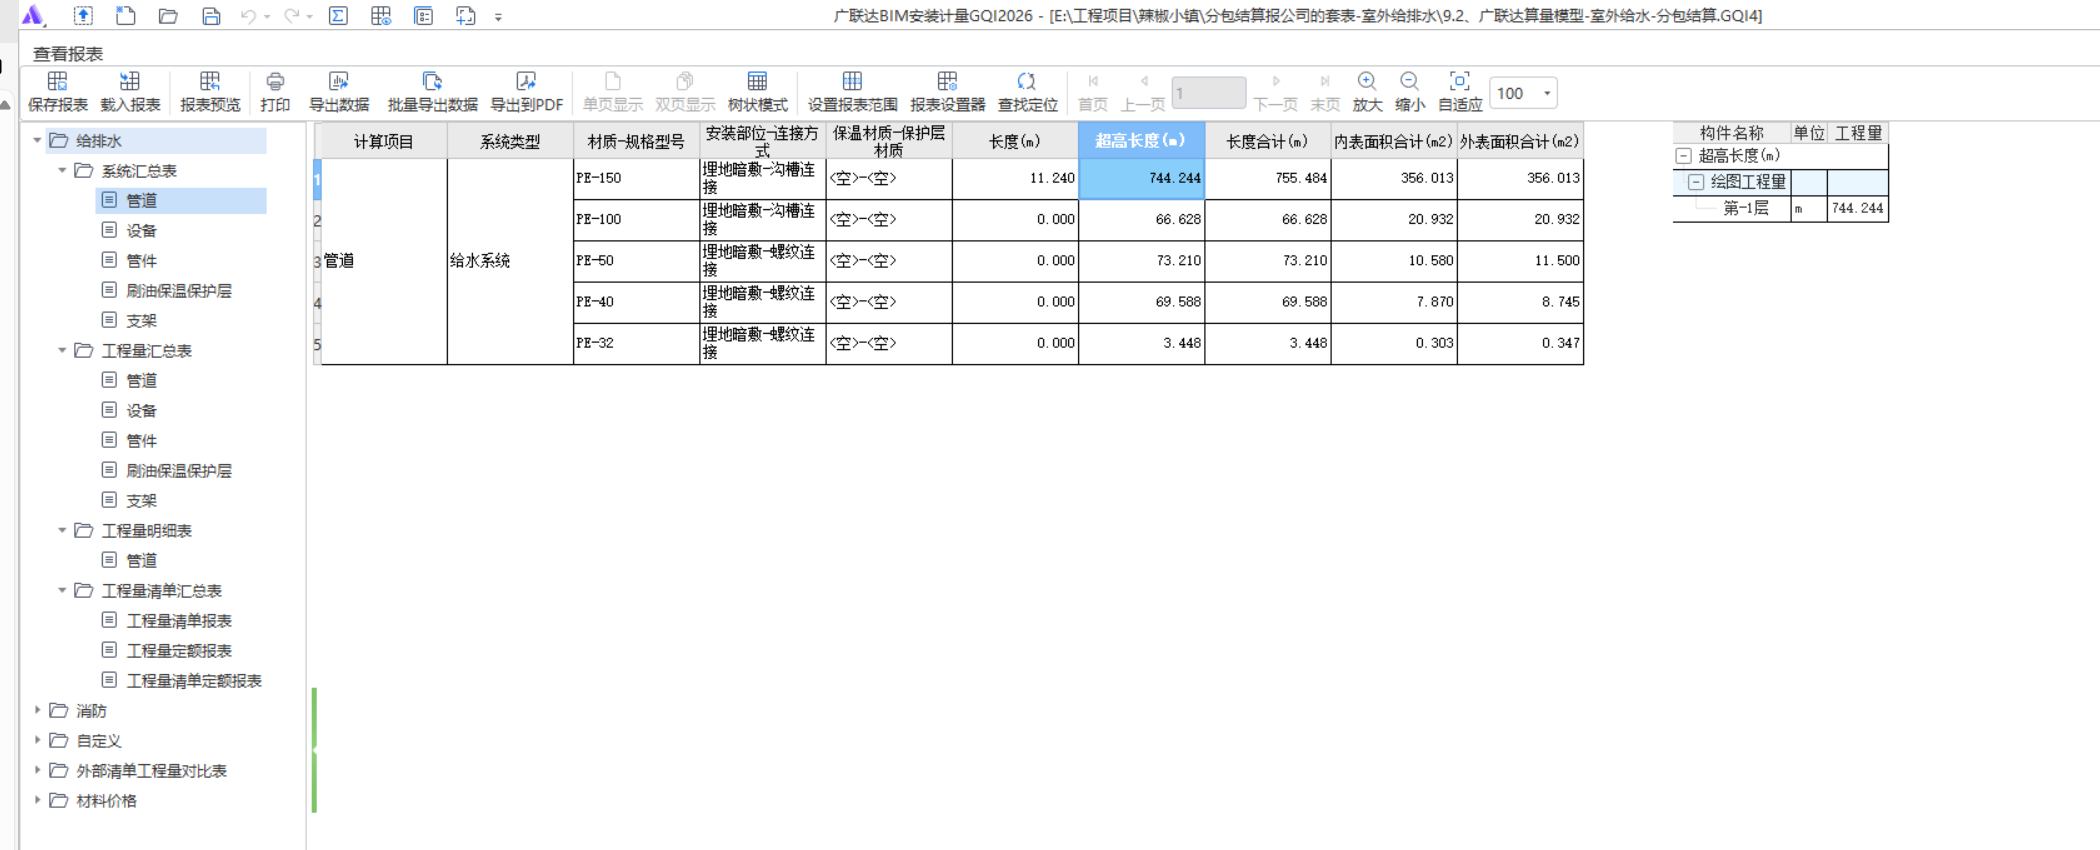Click the grid table icon in title bar

click(381, 16)
